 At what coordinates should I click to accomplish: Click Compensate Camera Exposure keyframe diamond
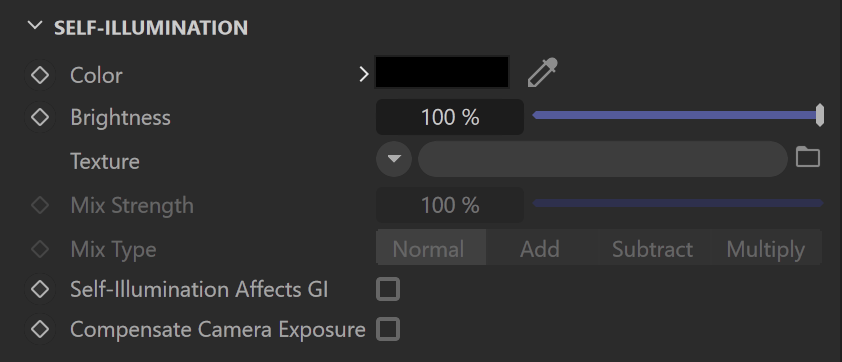pyautogui.click(x=40, y=329)
